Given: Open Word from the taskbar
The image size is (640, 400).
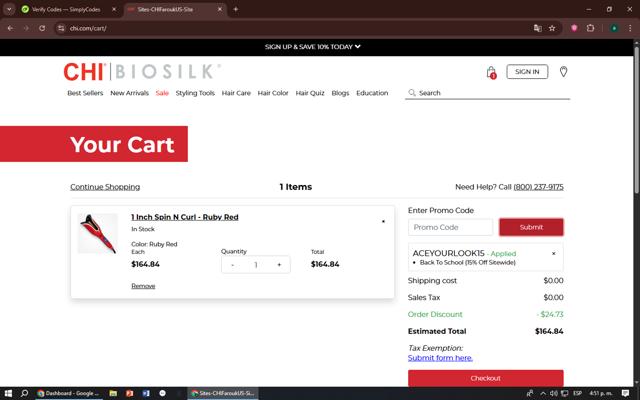Looking at the screenshot, I should pyautogui.click(x=146, y=393).
